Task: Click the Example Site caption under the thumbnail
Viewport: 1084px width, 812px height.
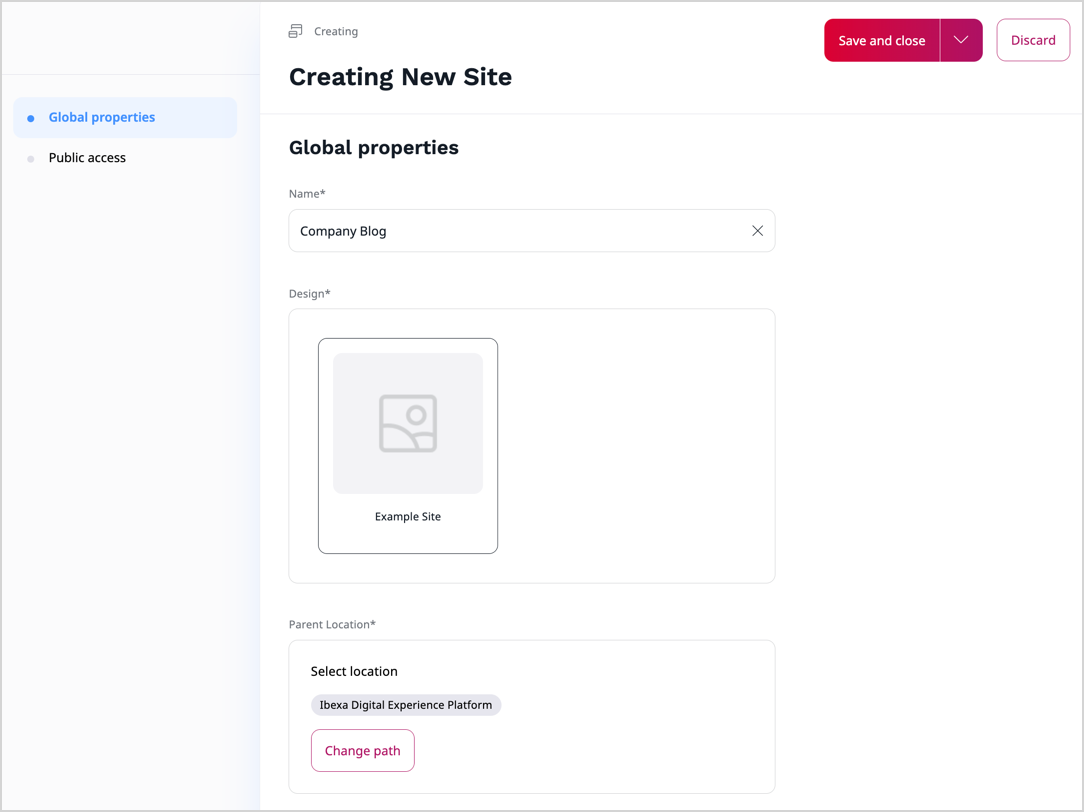Action: coord(408,516)
